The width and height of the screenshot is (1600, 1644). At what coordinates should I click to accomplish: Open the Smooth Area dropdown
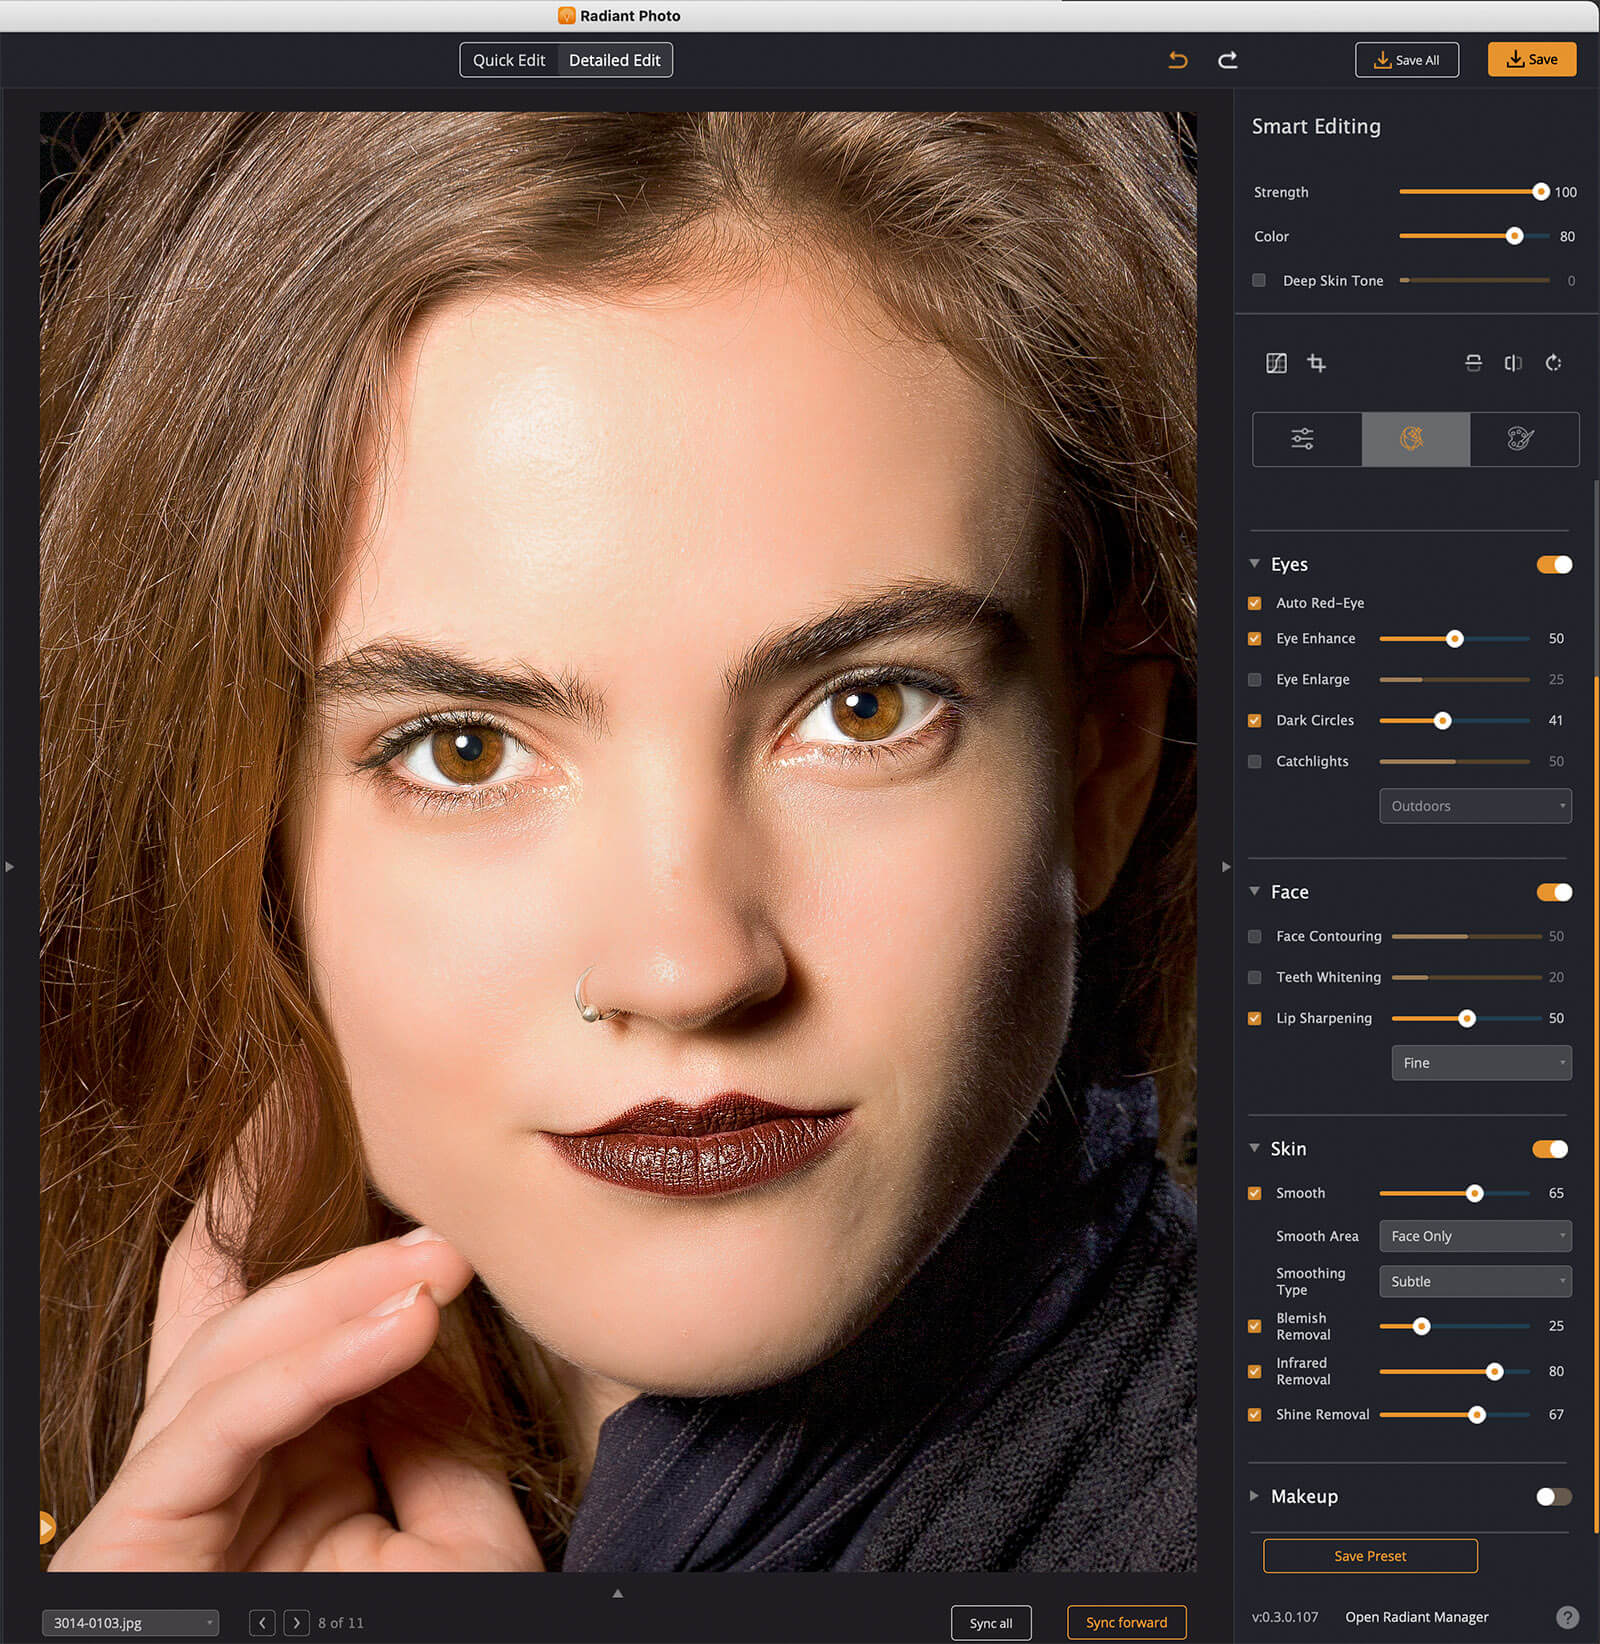coord(1474,1236)
